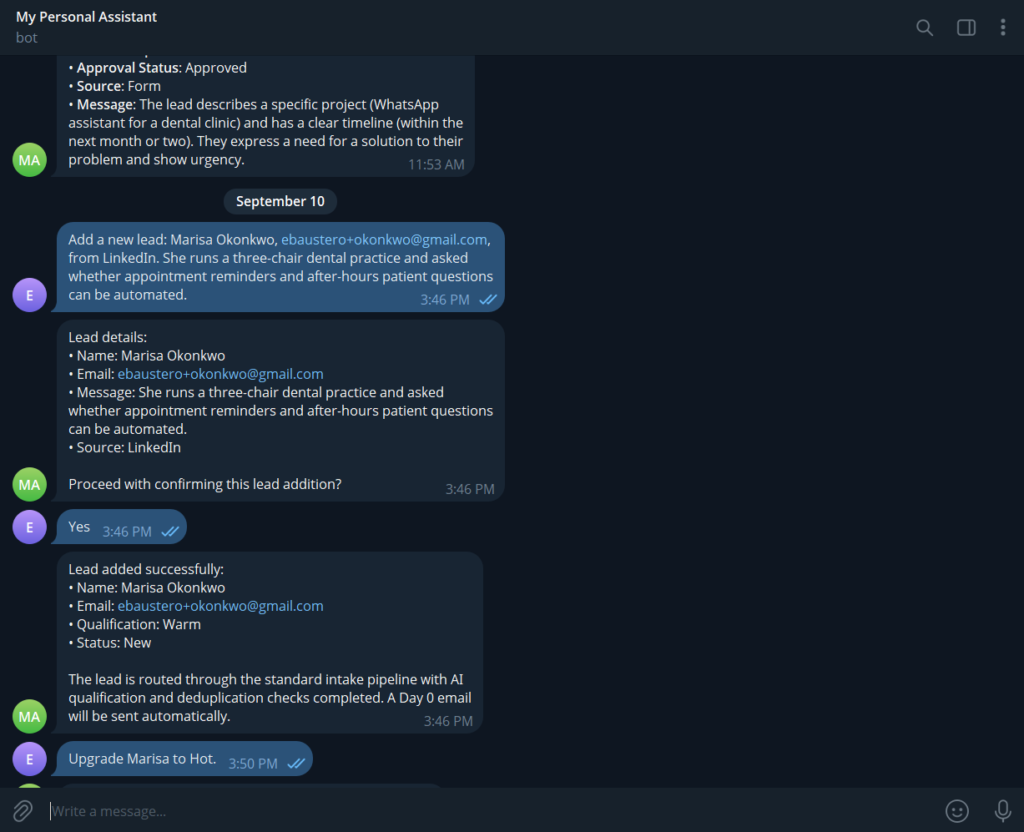Open the three-dot more options menu

[x=1002, y=27]
